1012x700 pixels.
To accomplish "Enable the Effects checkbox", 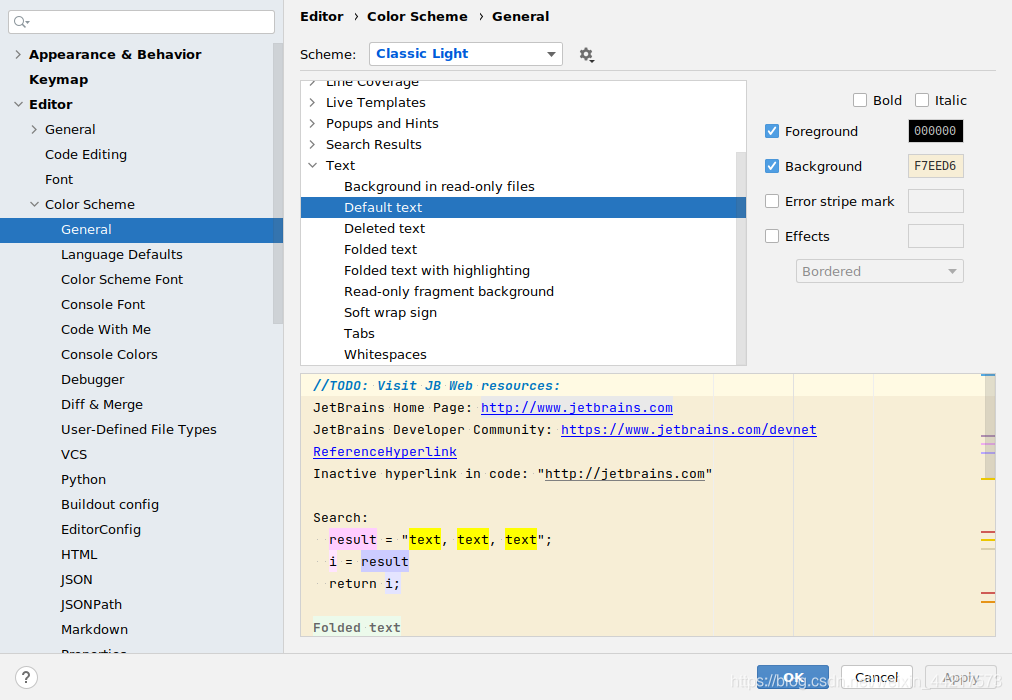I will pos(772,236).
